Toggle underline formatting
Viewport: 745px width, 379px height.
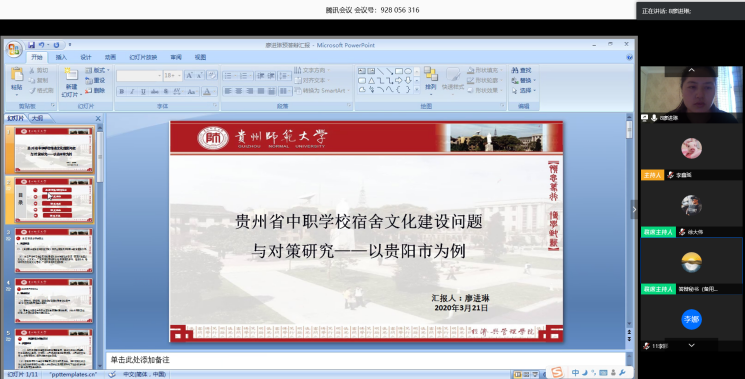coord(143,91)
